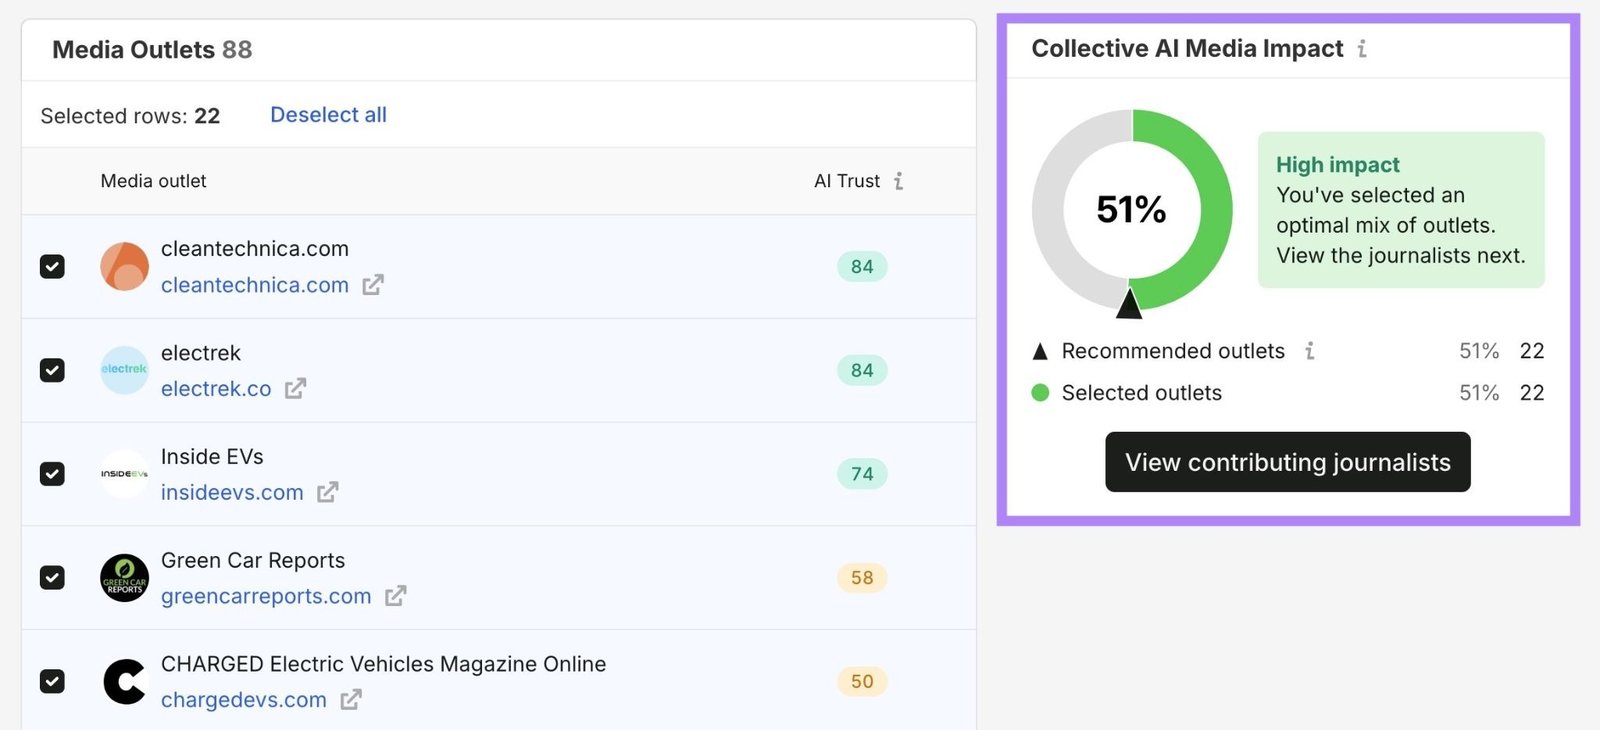Open chargedevs.com external link icon
Image resolution: width=1600 pixels, height=730 pixels.
coord(351,700)
